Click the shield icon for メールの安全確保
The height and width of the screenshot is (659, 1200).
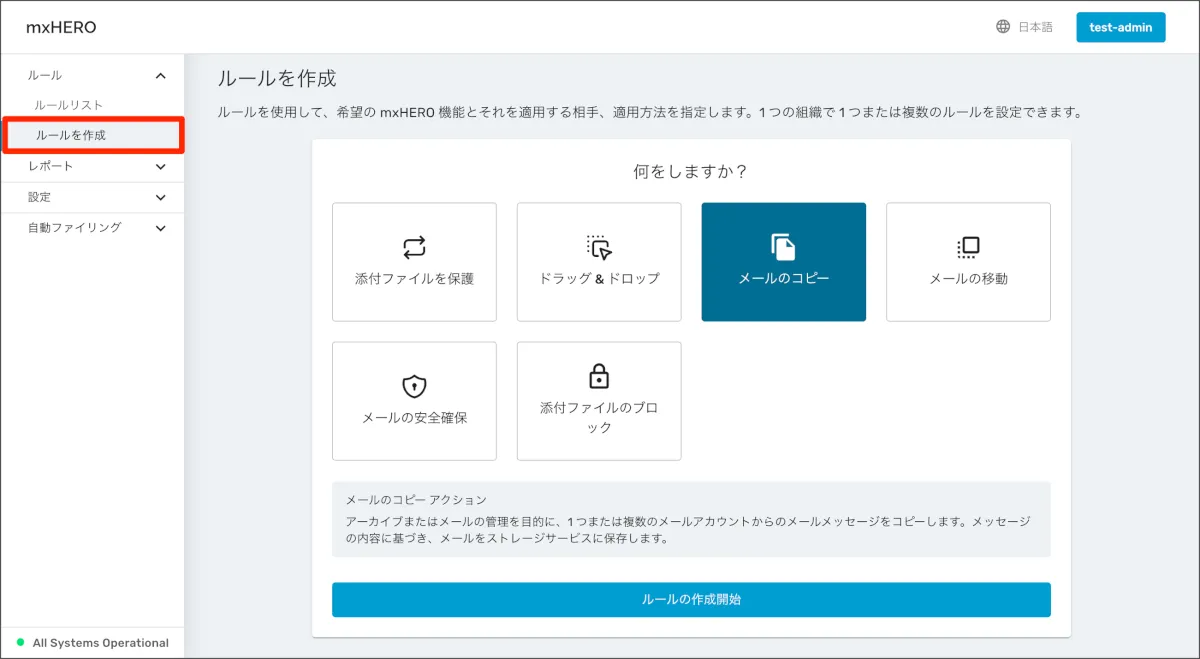click(414, 386)
